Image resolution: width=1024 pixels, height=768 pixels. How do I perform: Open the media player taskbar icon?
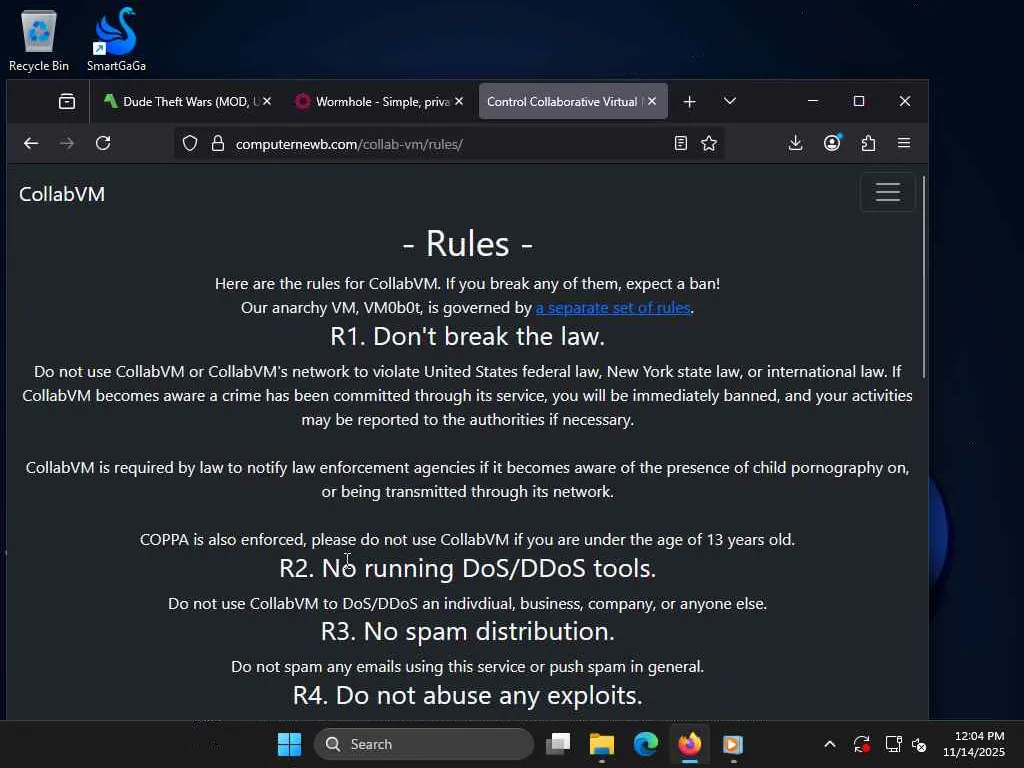733,744
